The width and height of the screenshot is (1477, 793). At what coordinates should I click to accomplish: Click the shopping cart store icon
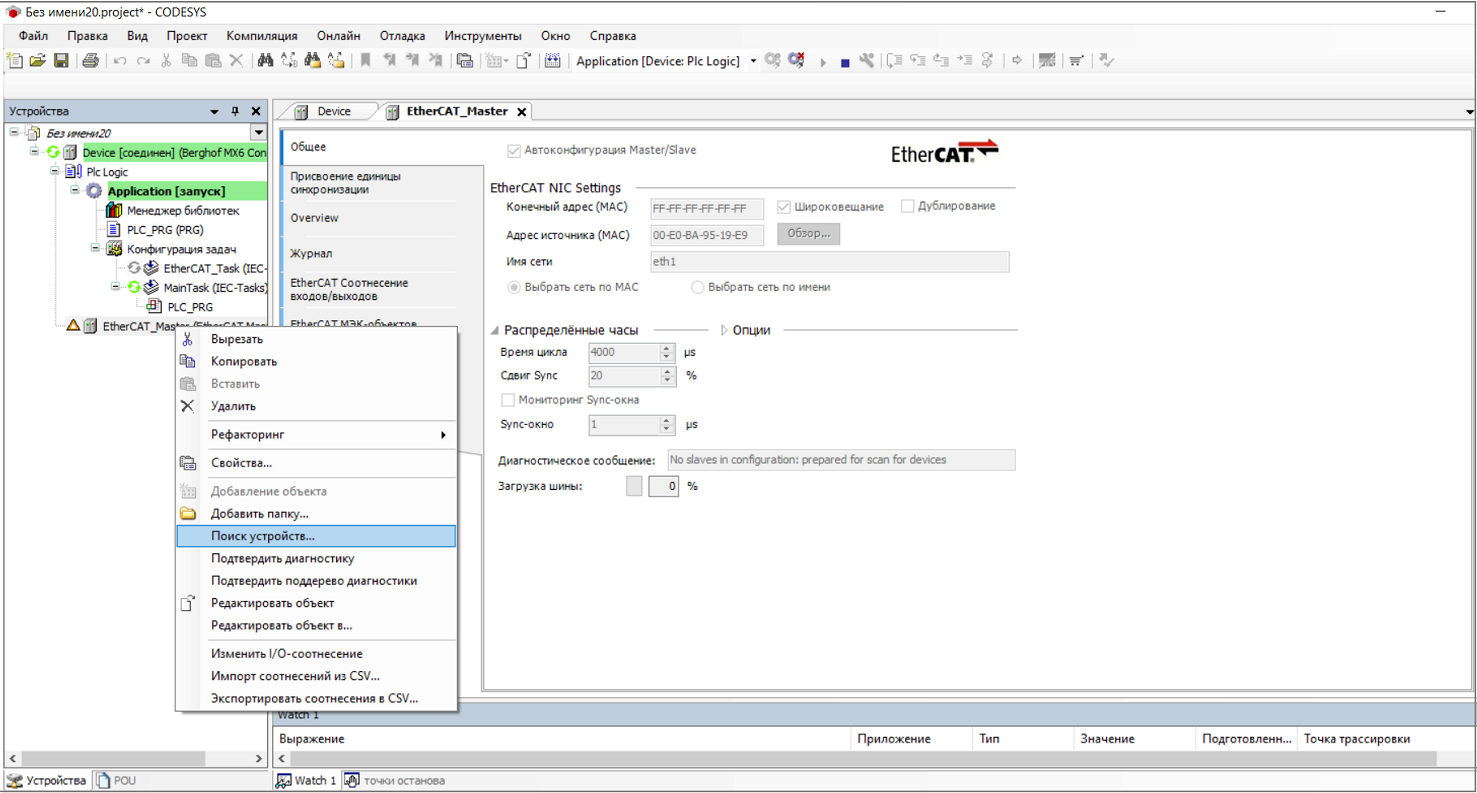1076,61
